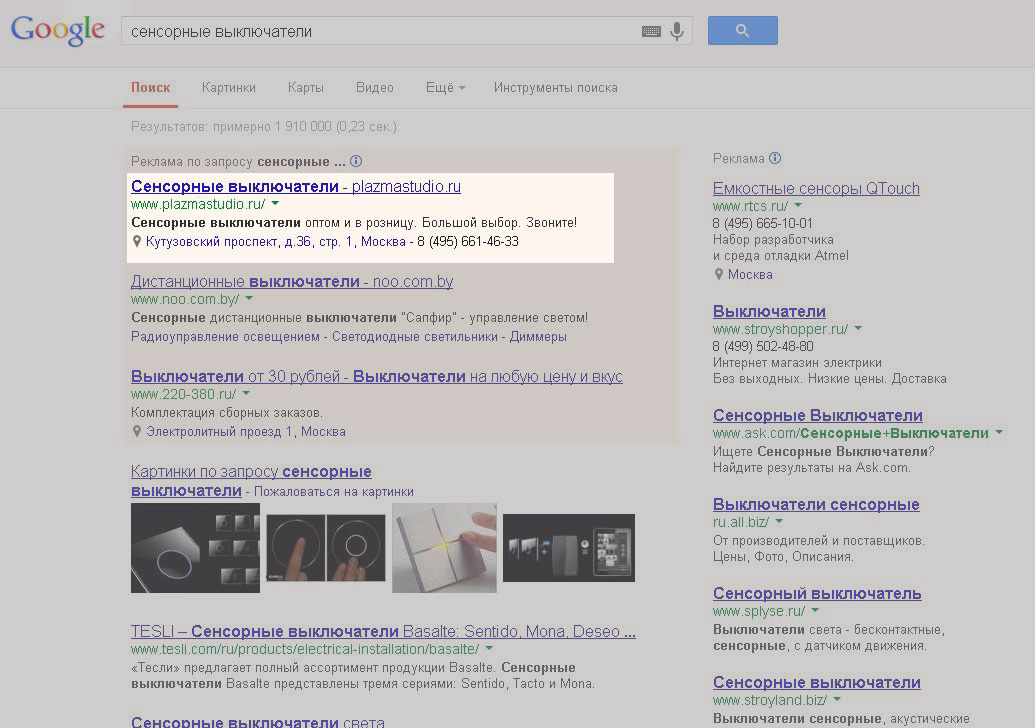This screenshot has width=1035, height=728.
Task: Open Картинки по запросу сенсорные выключатели link
Action: coord(251,481)
